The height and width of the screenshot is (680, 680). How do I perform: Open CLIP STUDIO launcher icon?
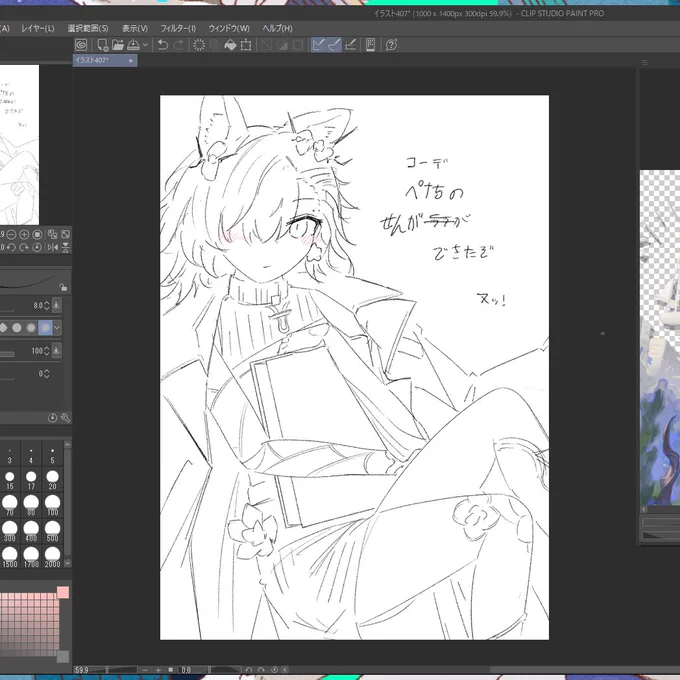click(x=81, y=45)
